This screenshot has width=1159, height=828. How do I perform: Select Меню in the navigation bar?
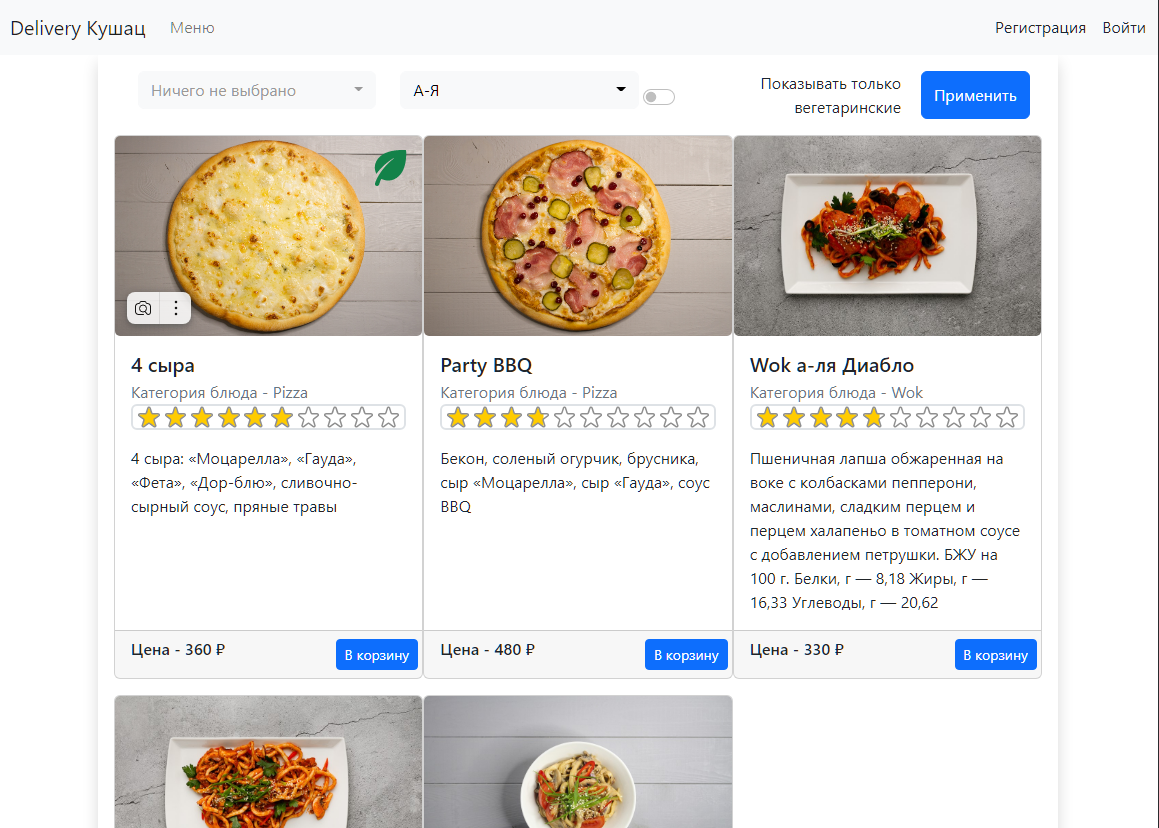pos(191,27)
